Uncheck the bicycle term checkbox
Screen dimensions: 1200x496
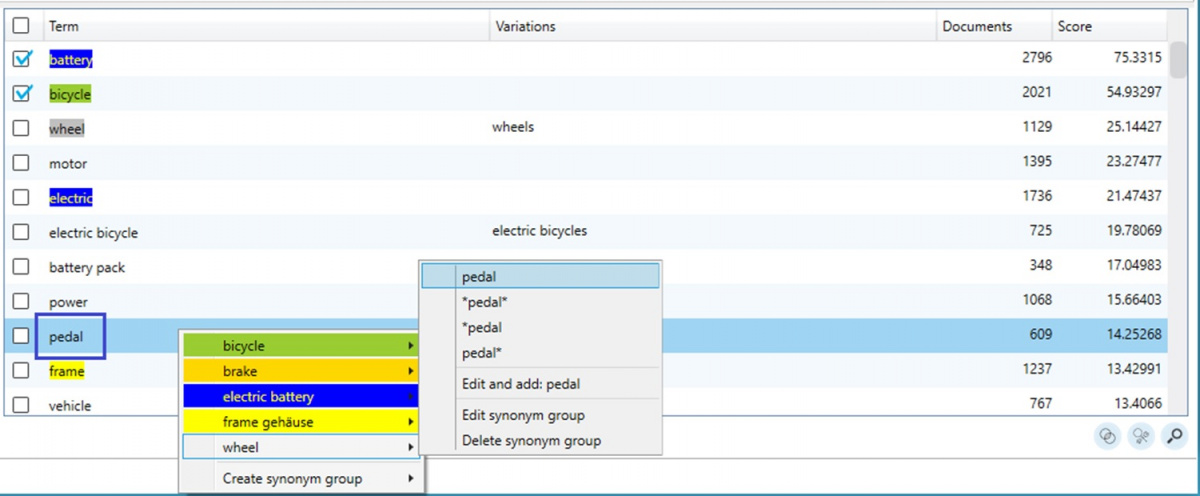pyautogui.click(x=21, y=94)
